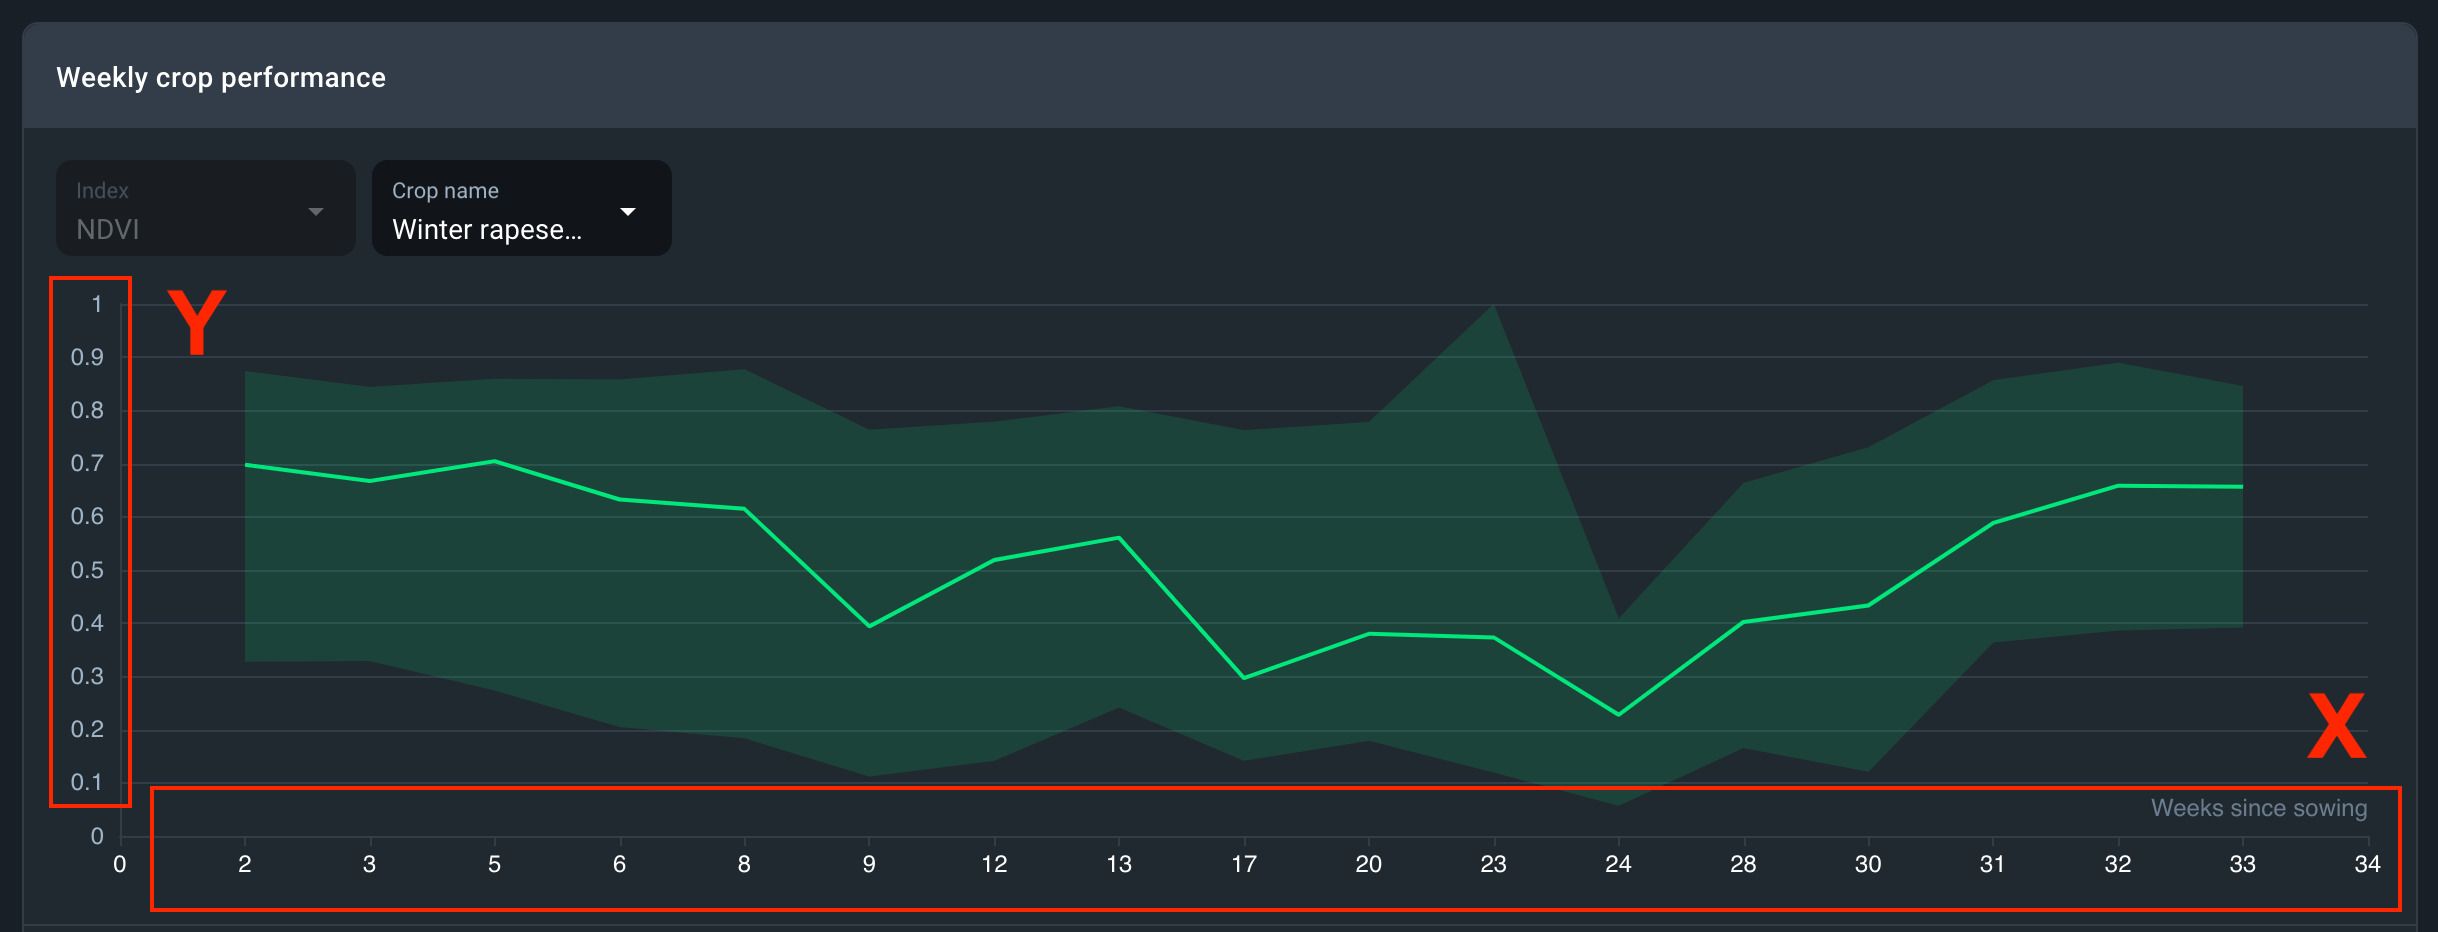Select the NDVI line point at week 24

[1618, 714]
